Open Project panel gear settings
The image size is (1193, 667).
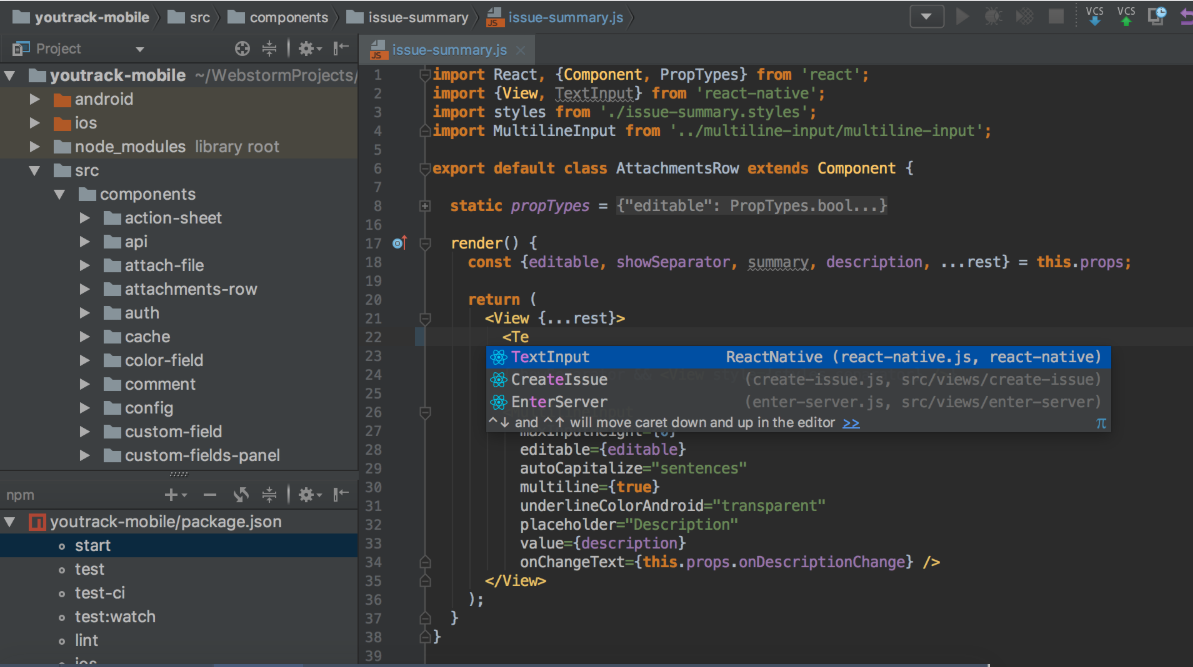point(308,49)
